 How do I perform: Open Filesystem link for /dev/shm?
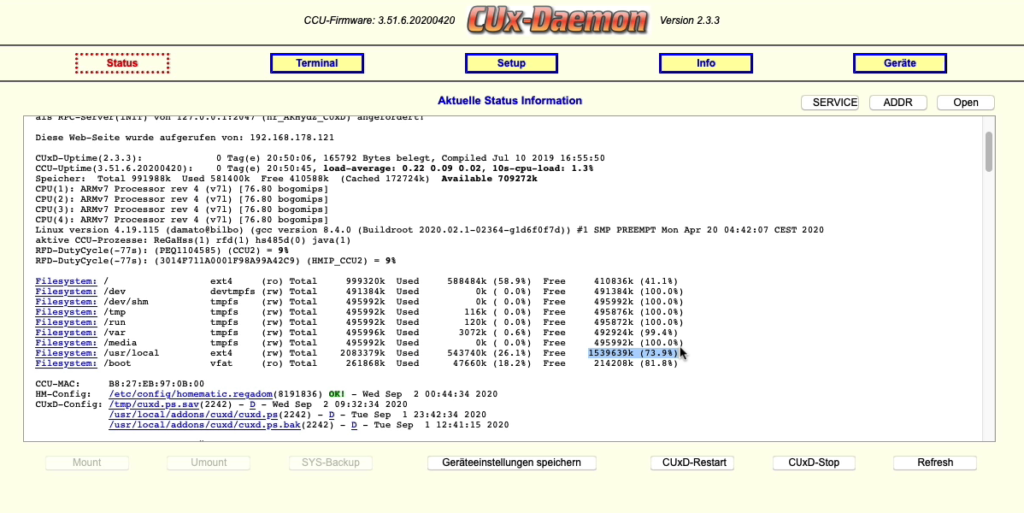tap(66, 302)
